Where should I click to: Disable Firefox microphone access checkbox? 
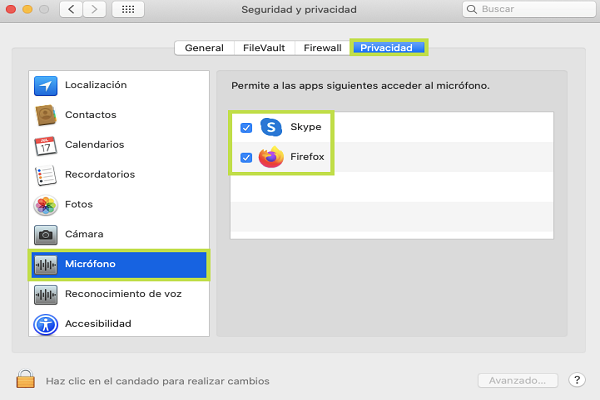[x=246, y=157]
